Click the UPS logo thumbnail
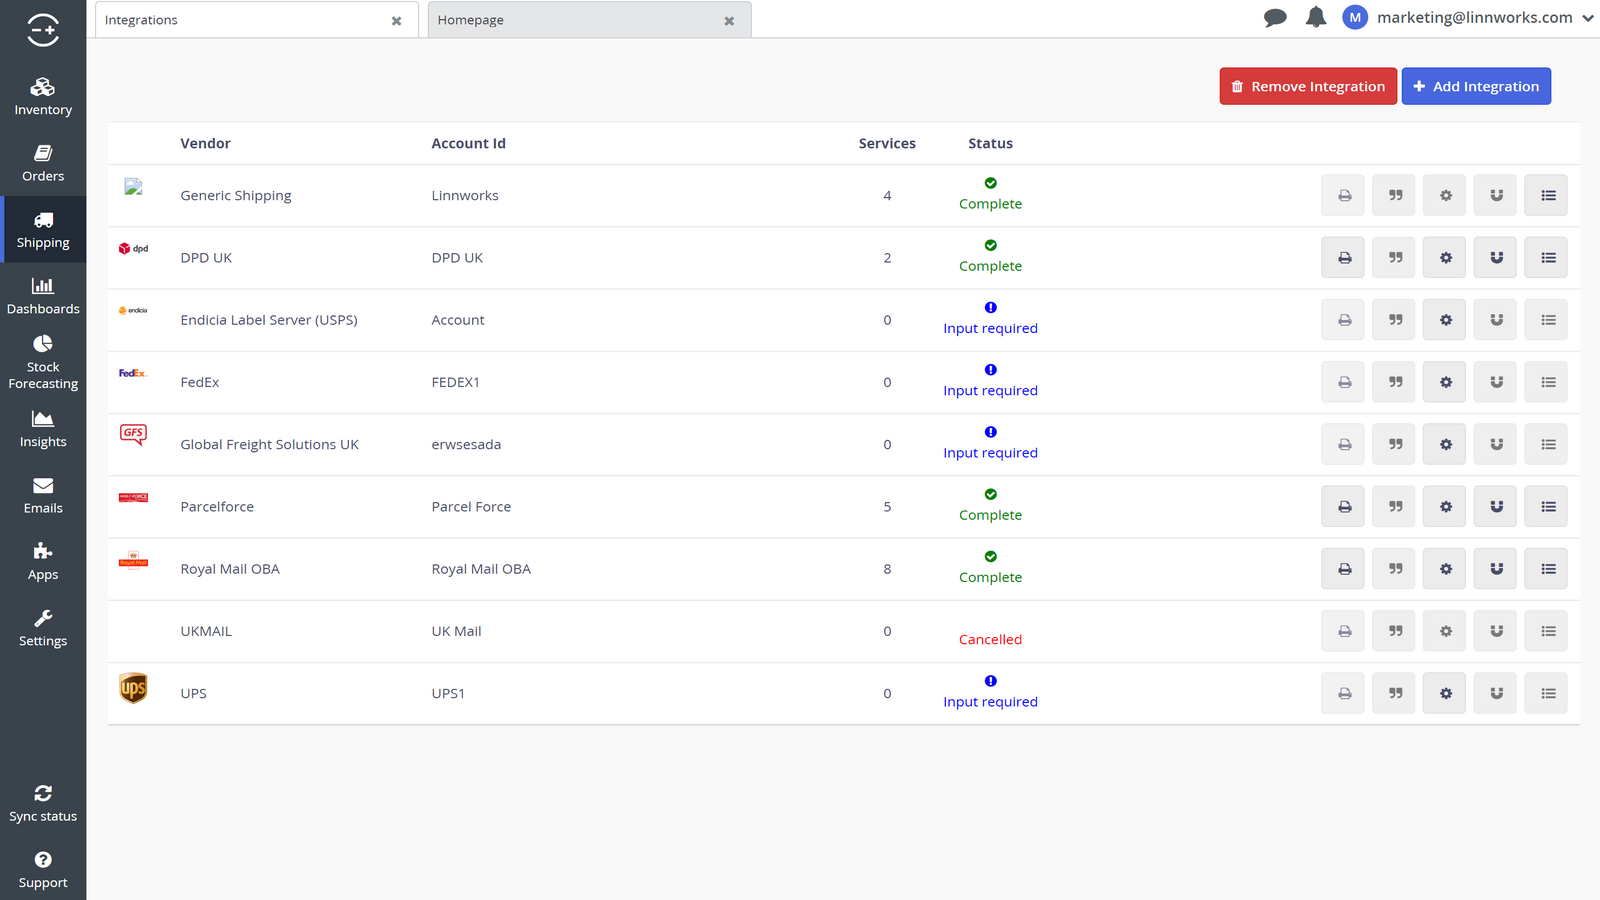Image resolution: width=1600 pixels, height=900 pixels. 133,688
